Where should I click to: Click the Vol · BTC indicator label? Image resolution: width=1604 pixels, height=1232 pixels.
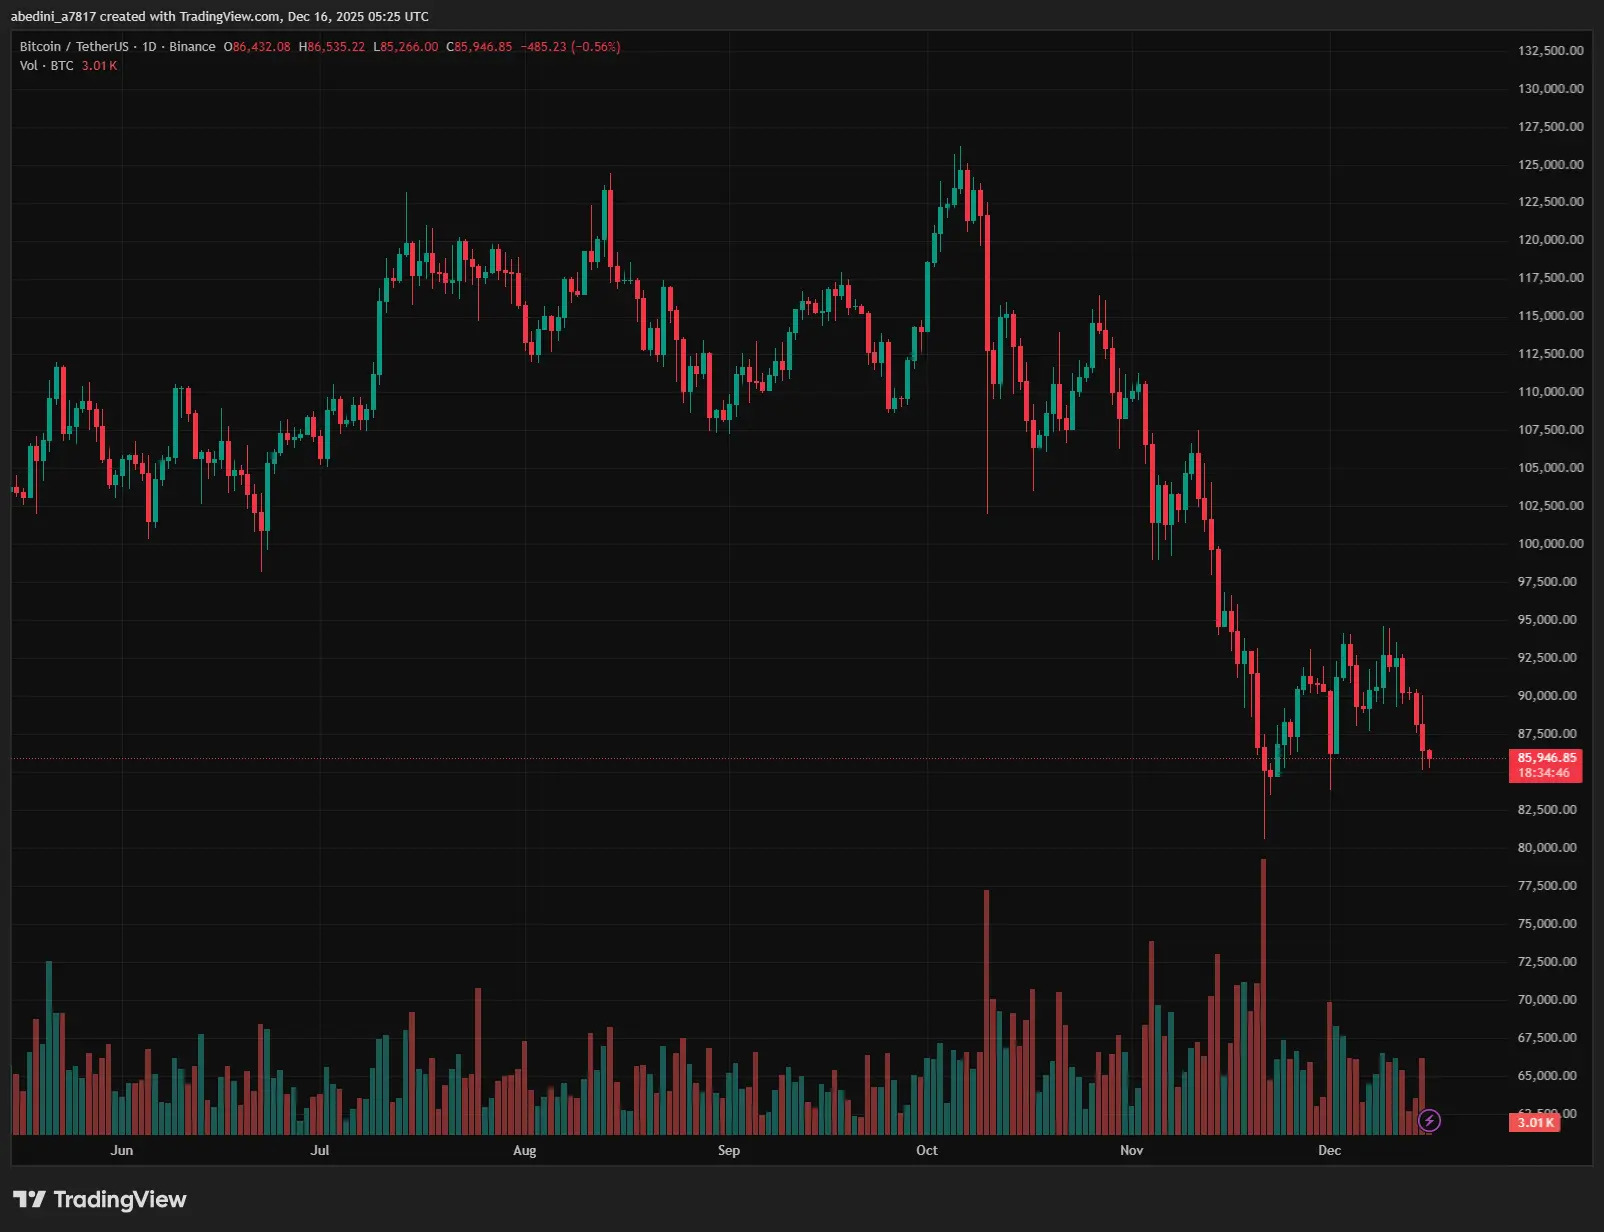46,66
